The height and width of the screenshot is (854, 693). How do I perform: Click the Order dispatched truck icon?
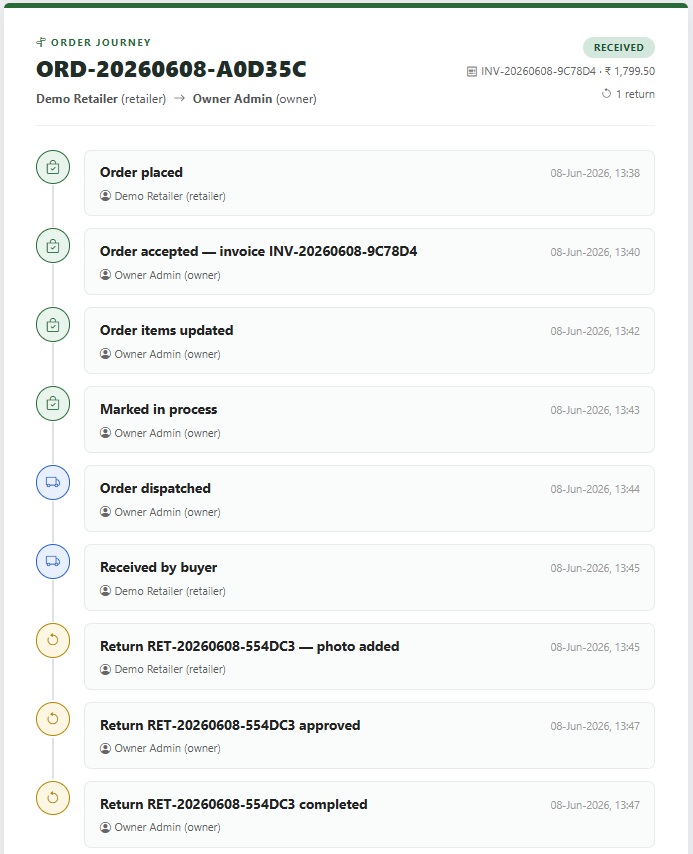[53, 483]
